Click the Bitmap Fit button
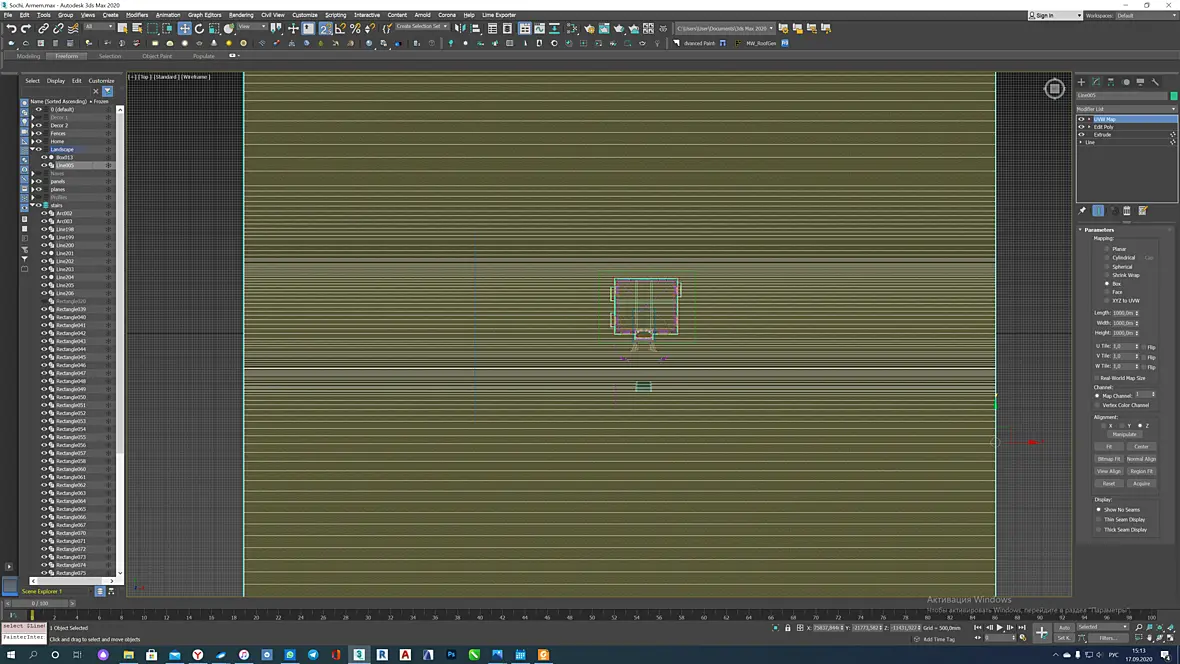Screen dimensions: 1180x664 click(x=1109, y=458)
